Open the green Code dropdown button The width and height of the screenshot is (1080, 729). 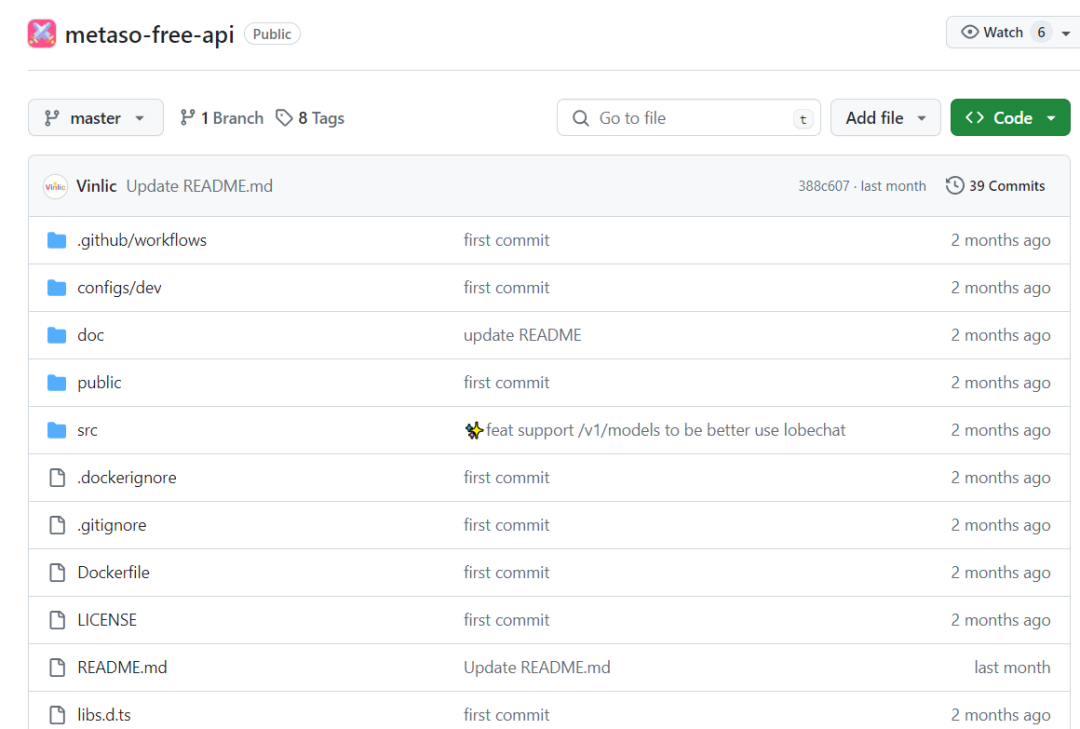point(1010,118)
